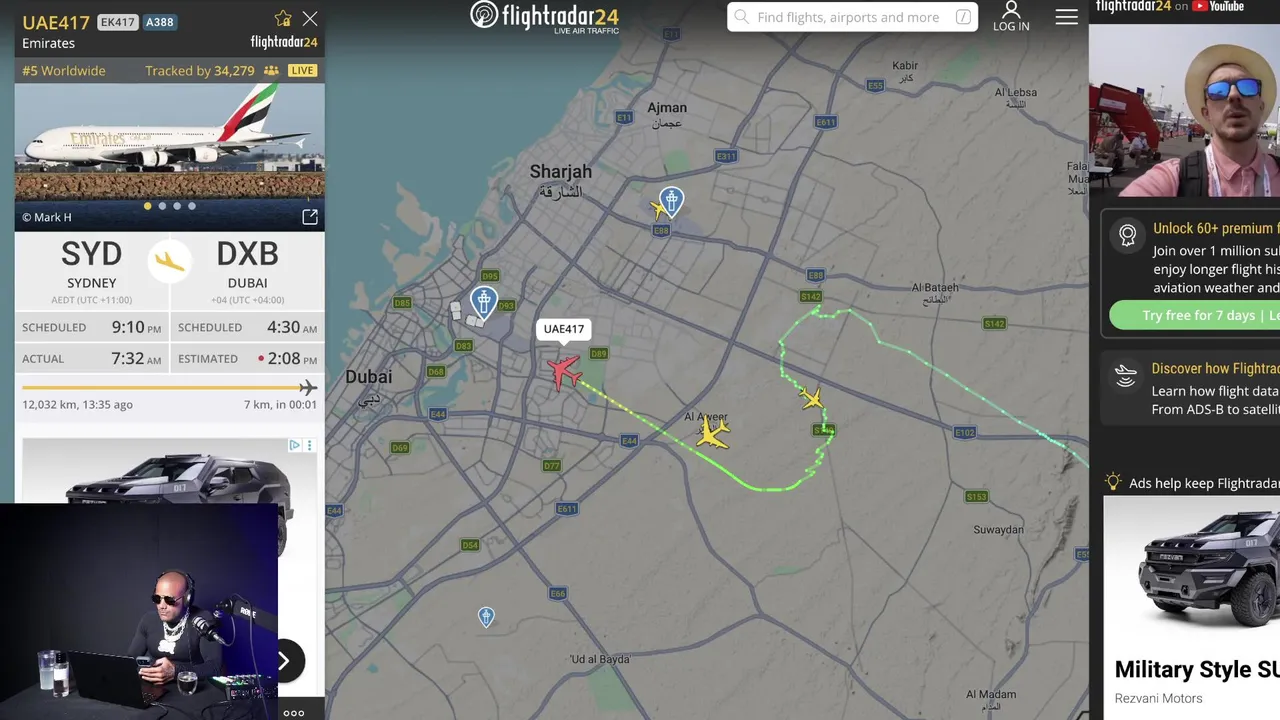
Task: Click Try free for 7 days button
Action: (1195, 315)
